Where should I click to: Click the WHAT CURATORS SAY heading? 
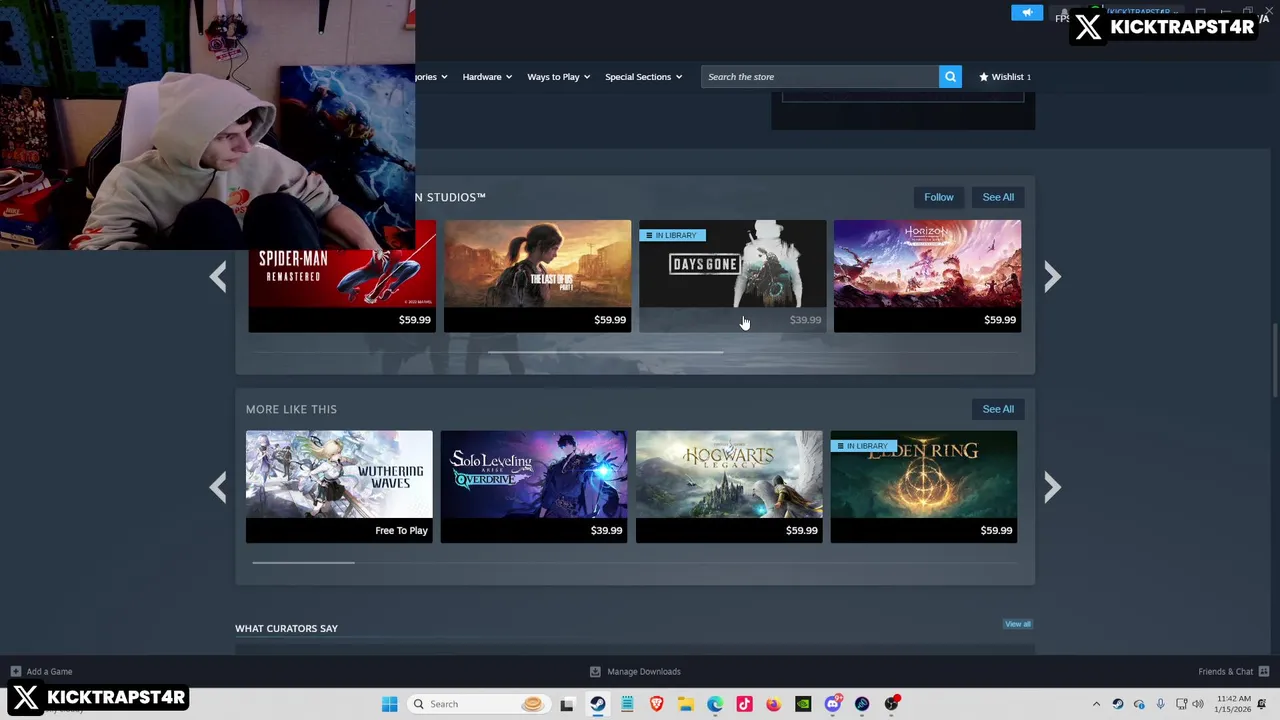click(x=286, y=628)
